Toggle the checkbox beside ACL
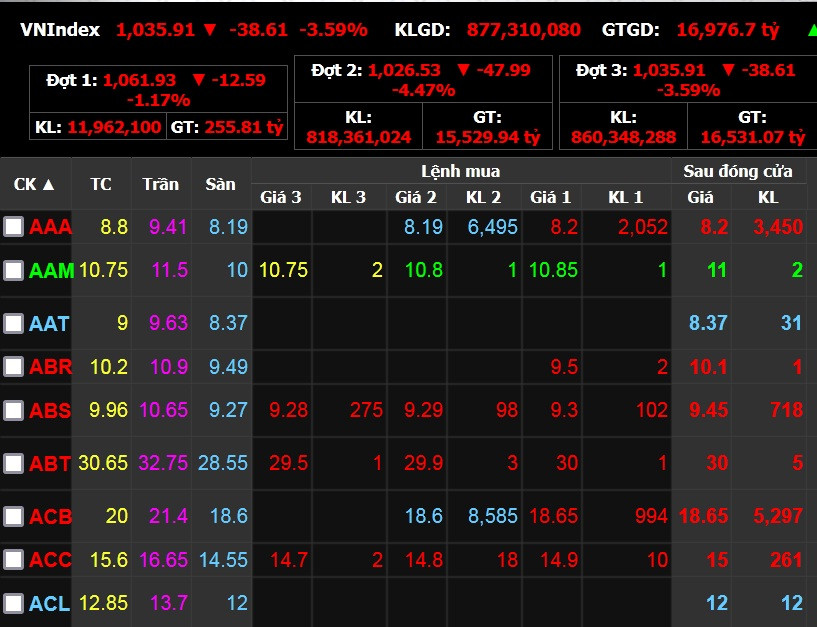This screenshot has height=627, width=817. point(13,603)
